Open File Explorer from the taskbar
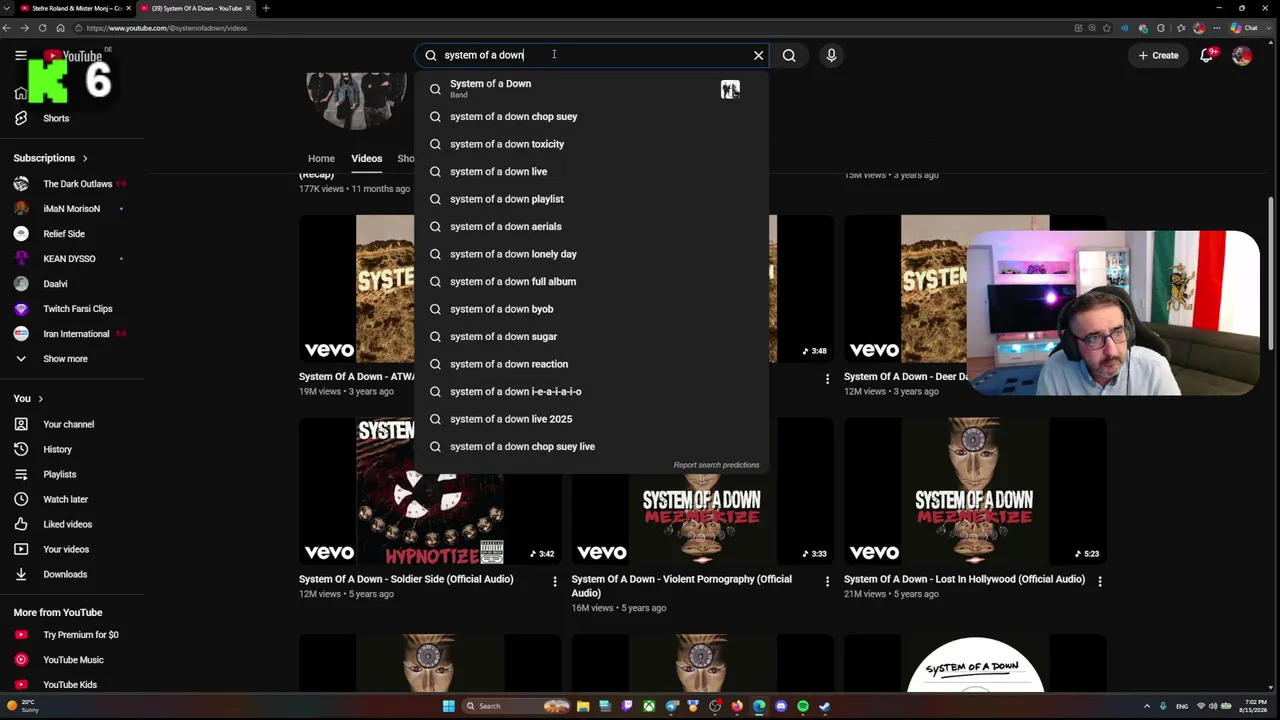This screenshot has height=720, width=1280. point(583,706)
